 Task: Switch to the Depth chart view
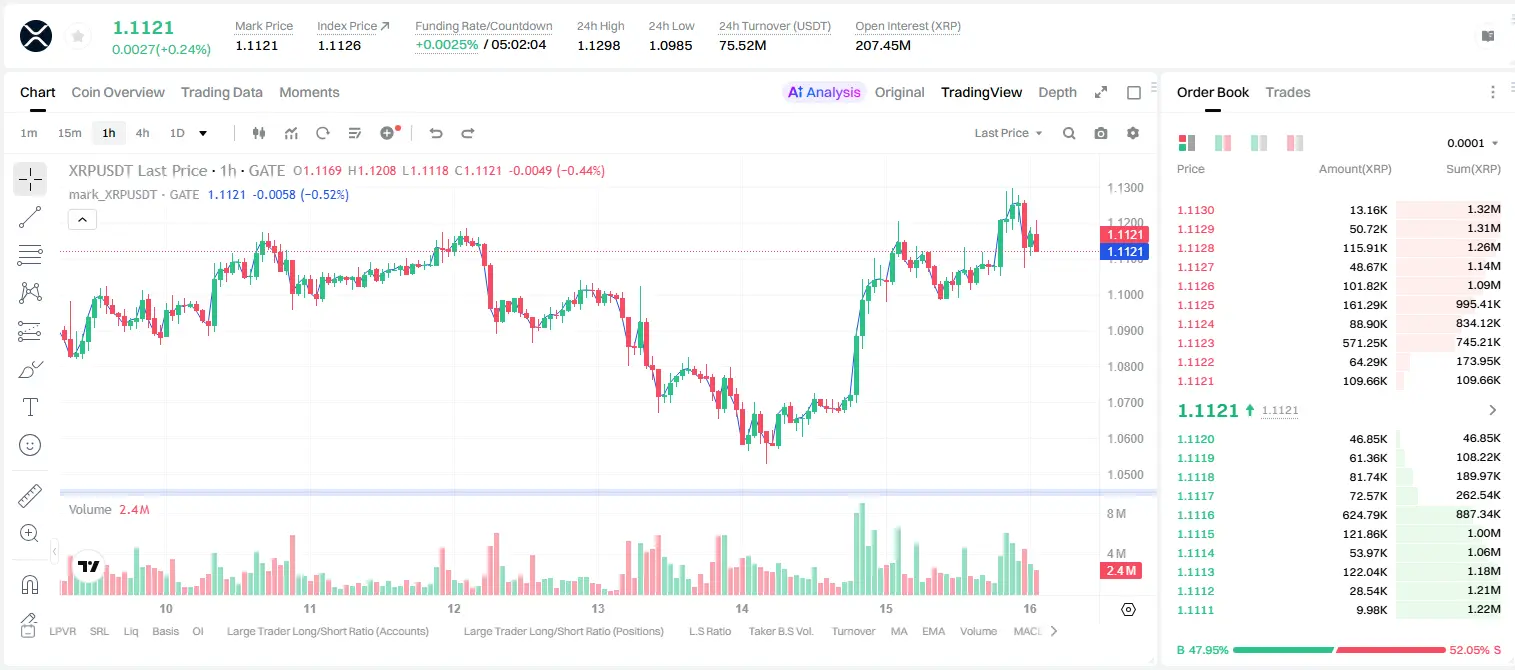pos(1057,92)
